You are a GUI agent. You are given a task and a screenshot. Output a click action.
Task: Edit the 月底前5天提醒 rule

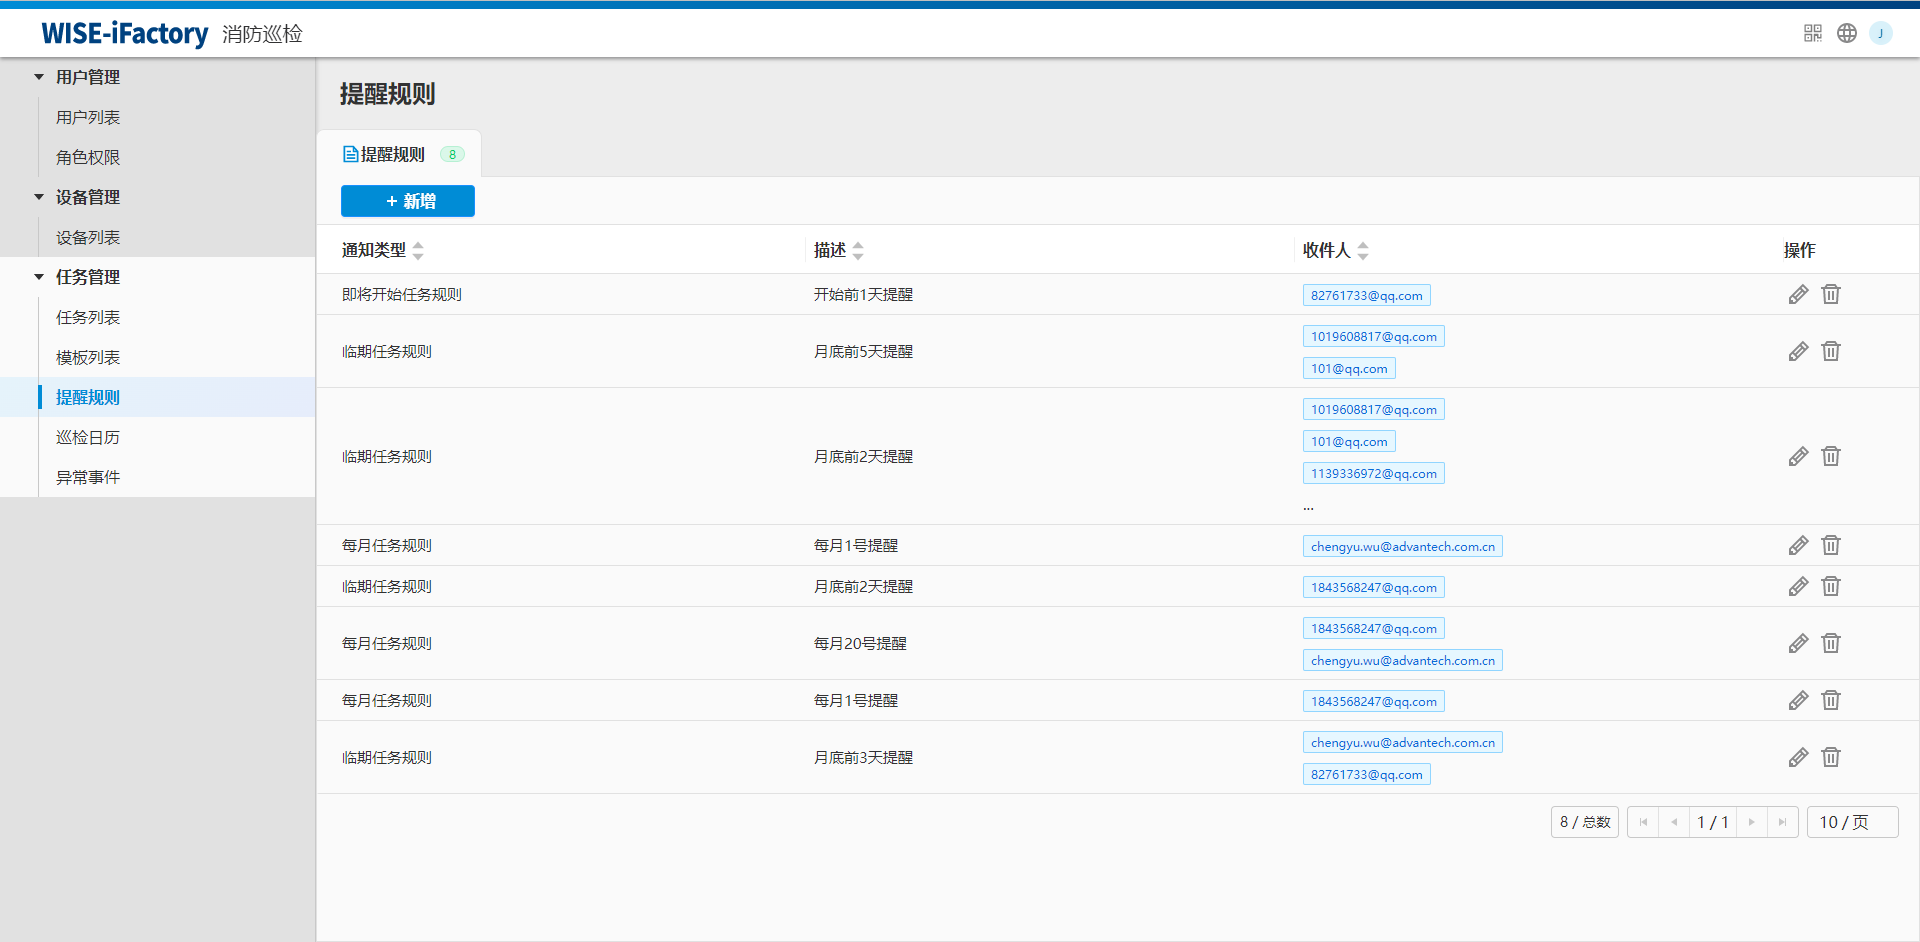point(1798,351)
